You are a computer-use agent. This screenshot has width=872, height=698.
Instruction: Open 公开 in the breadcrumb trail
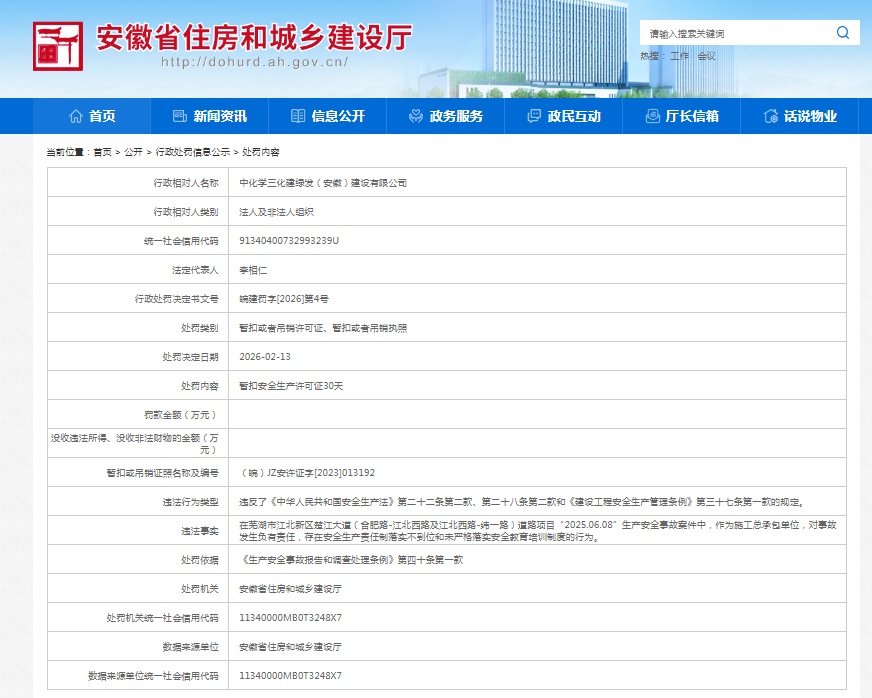tap(133, 152)
